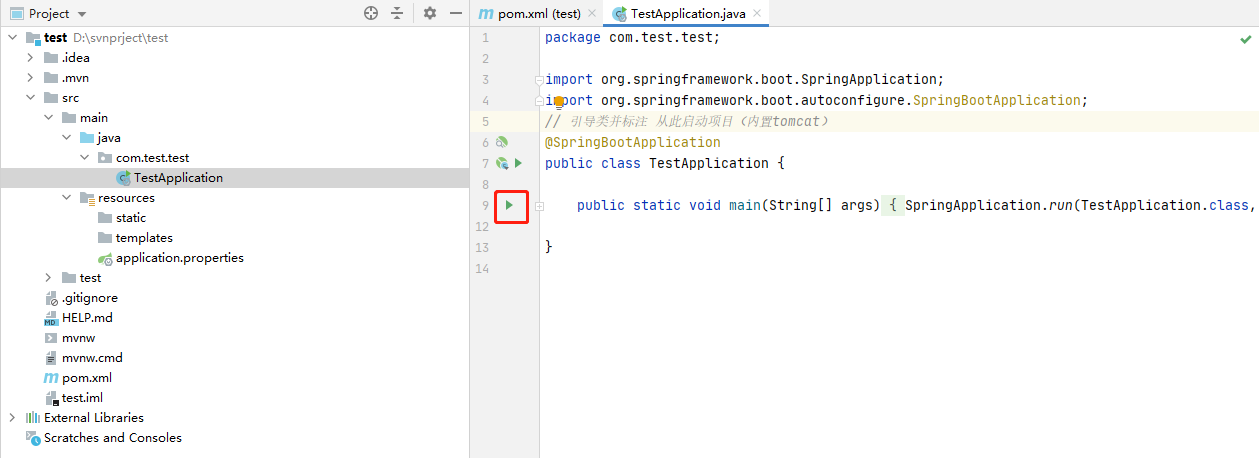Collapse all in the Project panel
Image resolution: width=1259 pixels, height=458 pixels.
pos(397,13)
